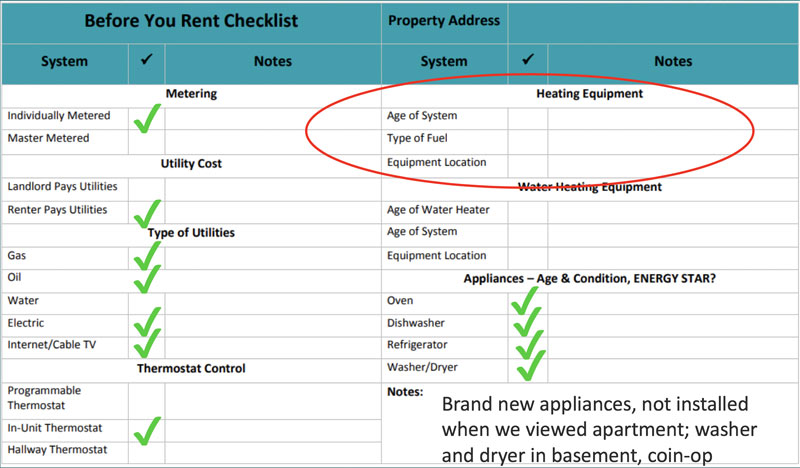Select the Age of Water Heater label

click(438, 210)
